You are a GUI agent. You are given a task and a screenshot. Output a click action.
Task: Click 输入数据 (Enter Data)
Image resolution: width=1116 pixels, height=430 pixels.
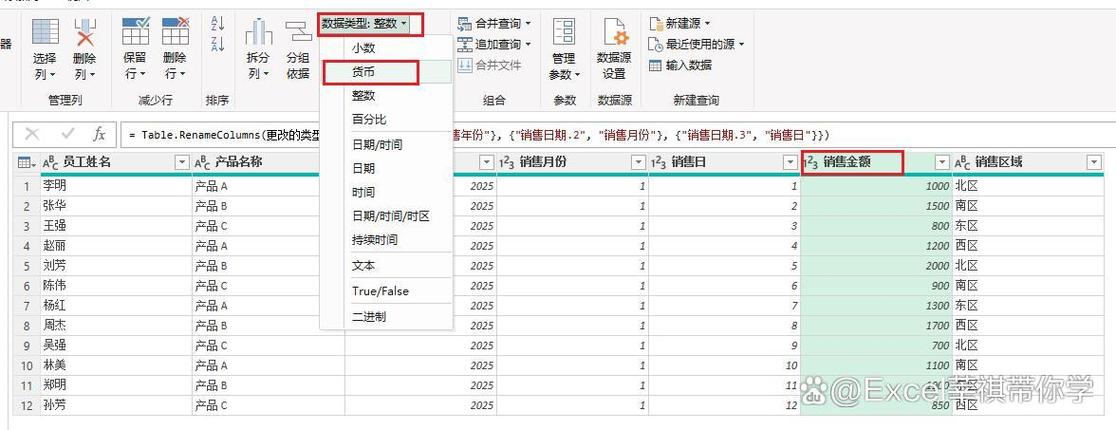tap(680, 65)
